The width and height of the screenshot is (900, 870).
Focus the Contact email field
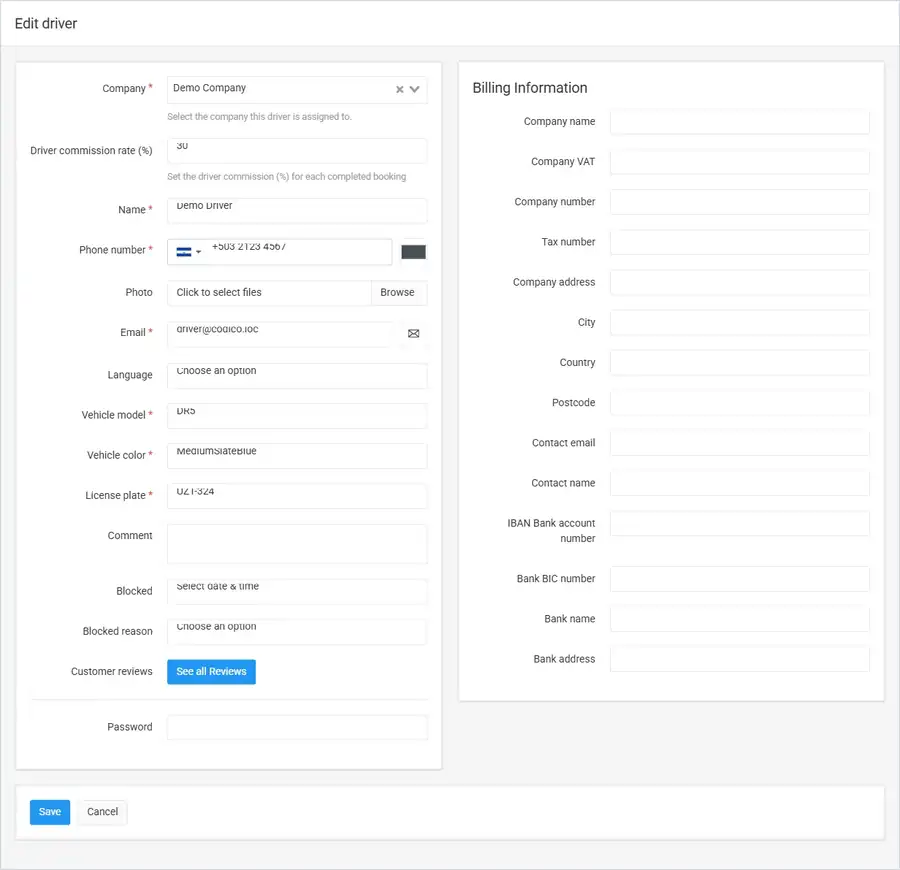point(739,443)
